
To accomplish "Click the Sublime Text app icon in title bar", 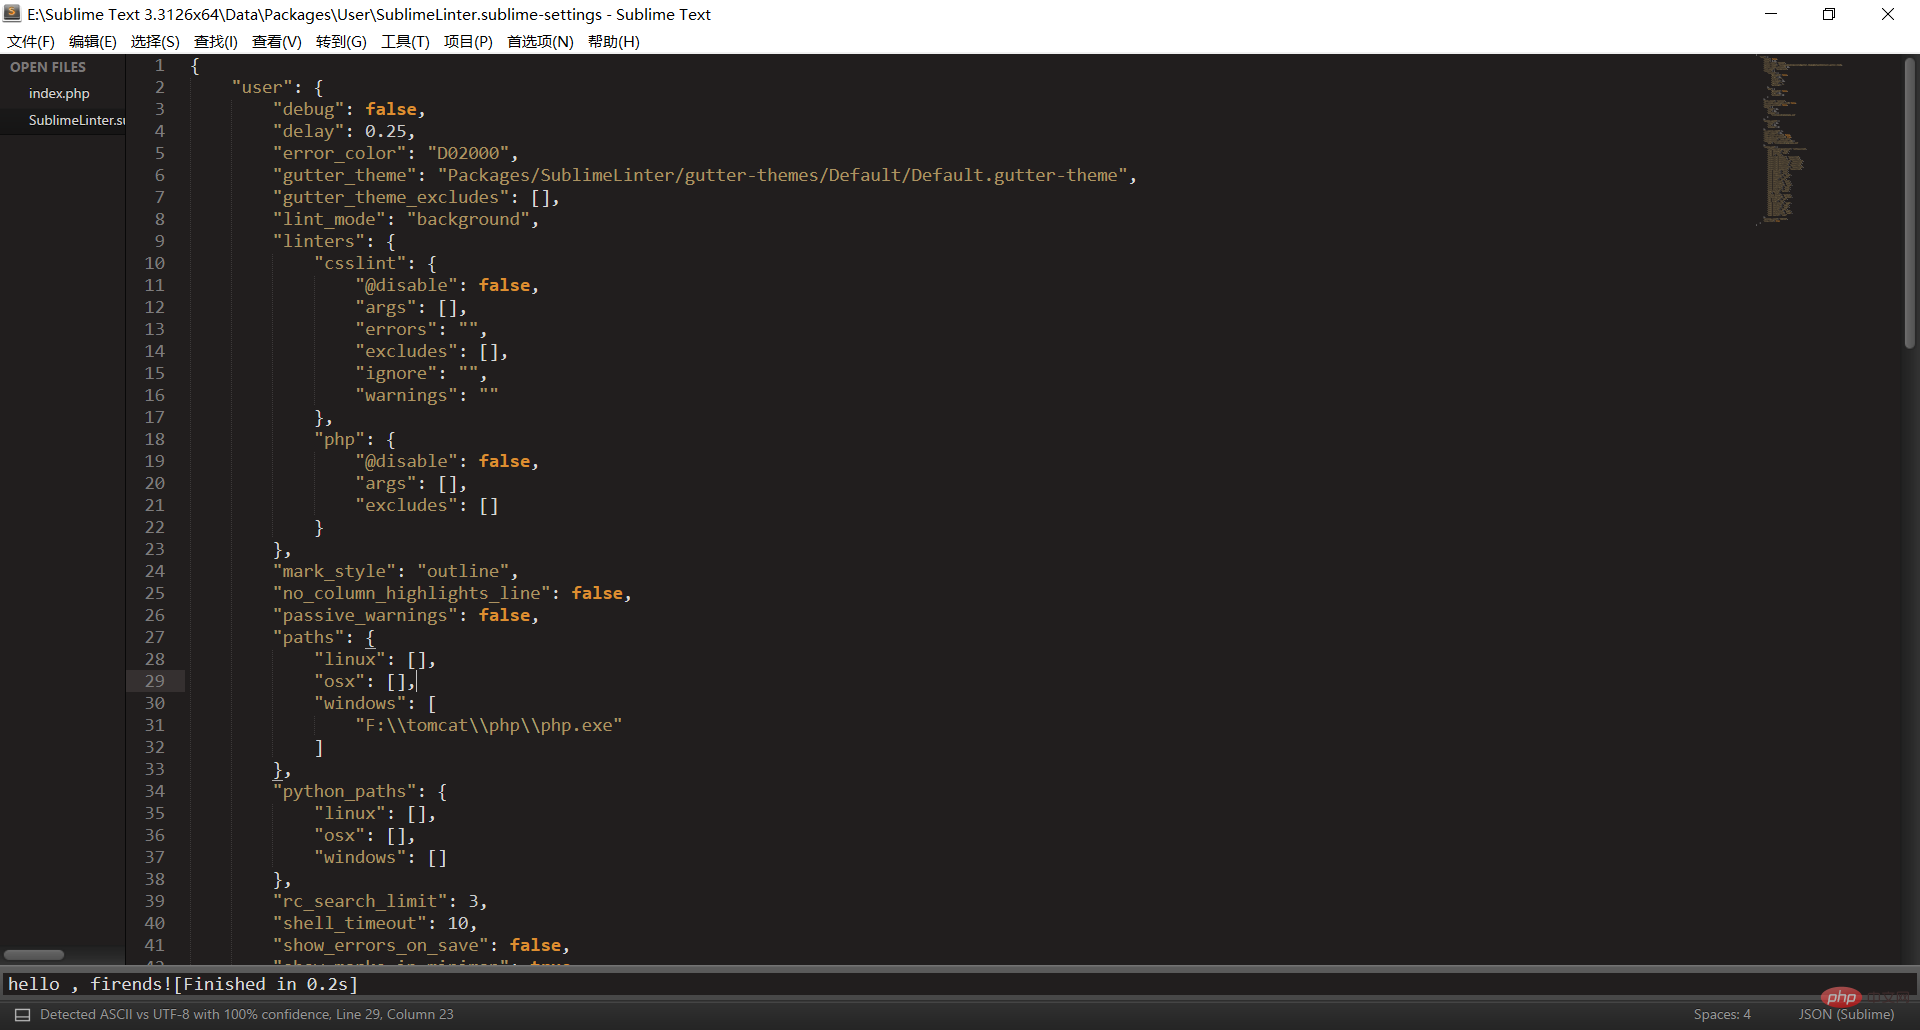I will tap(12, 14).
